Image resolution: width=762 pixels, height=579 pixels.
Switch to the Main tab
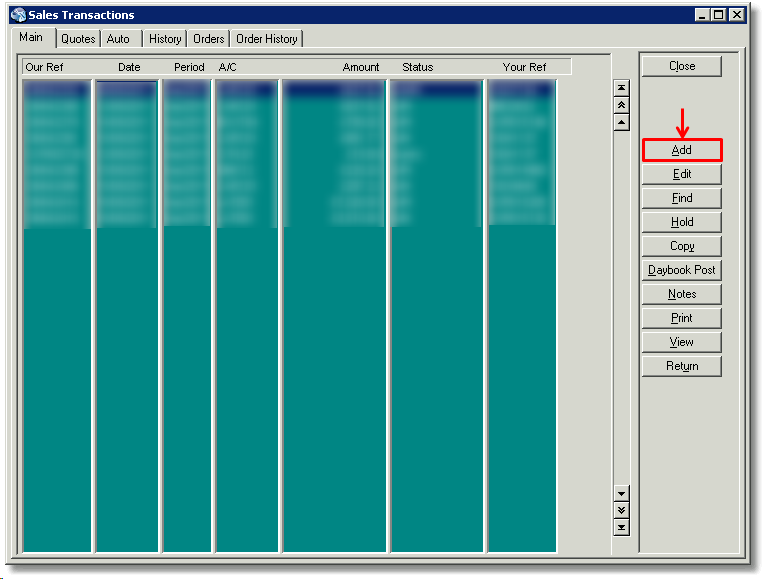pyautogui.click(x=32, y=37)
